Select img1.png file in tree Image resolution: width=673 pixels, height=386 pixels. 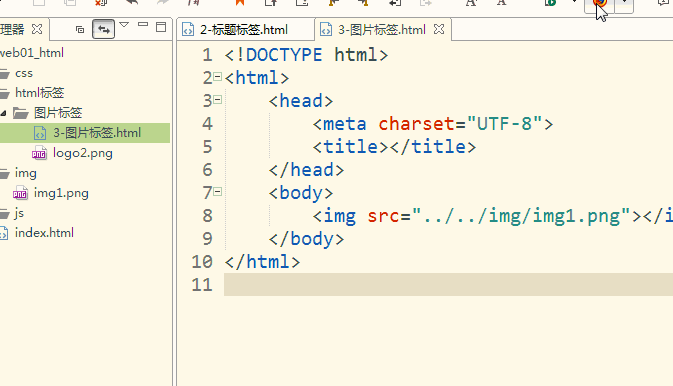61,193
